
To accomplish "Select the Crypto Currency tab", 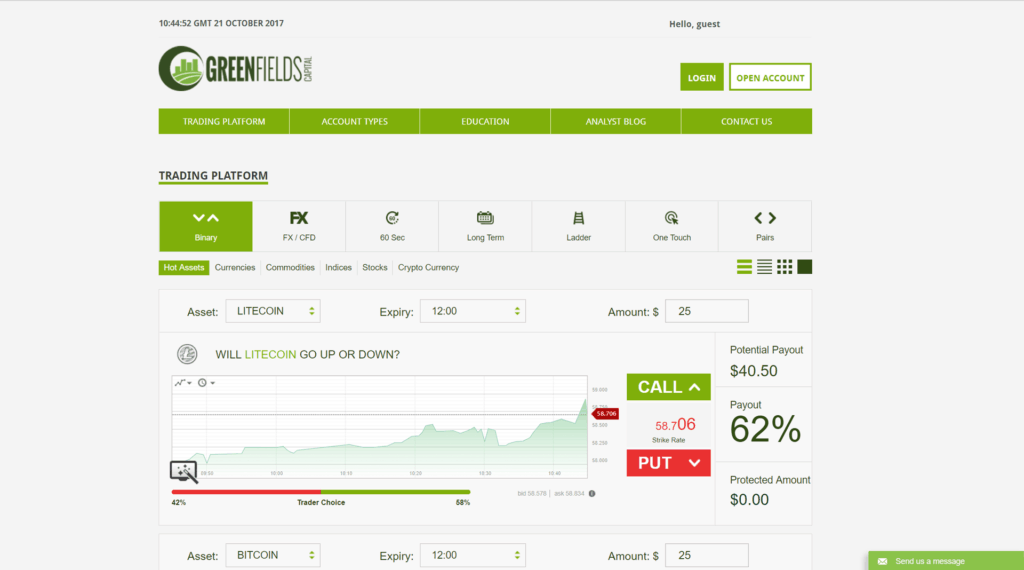I will coord(428,268).
